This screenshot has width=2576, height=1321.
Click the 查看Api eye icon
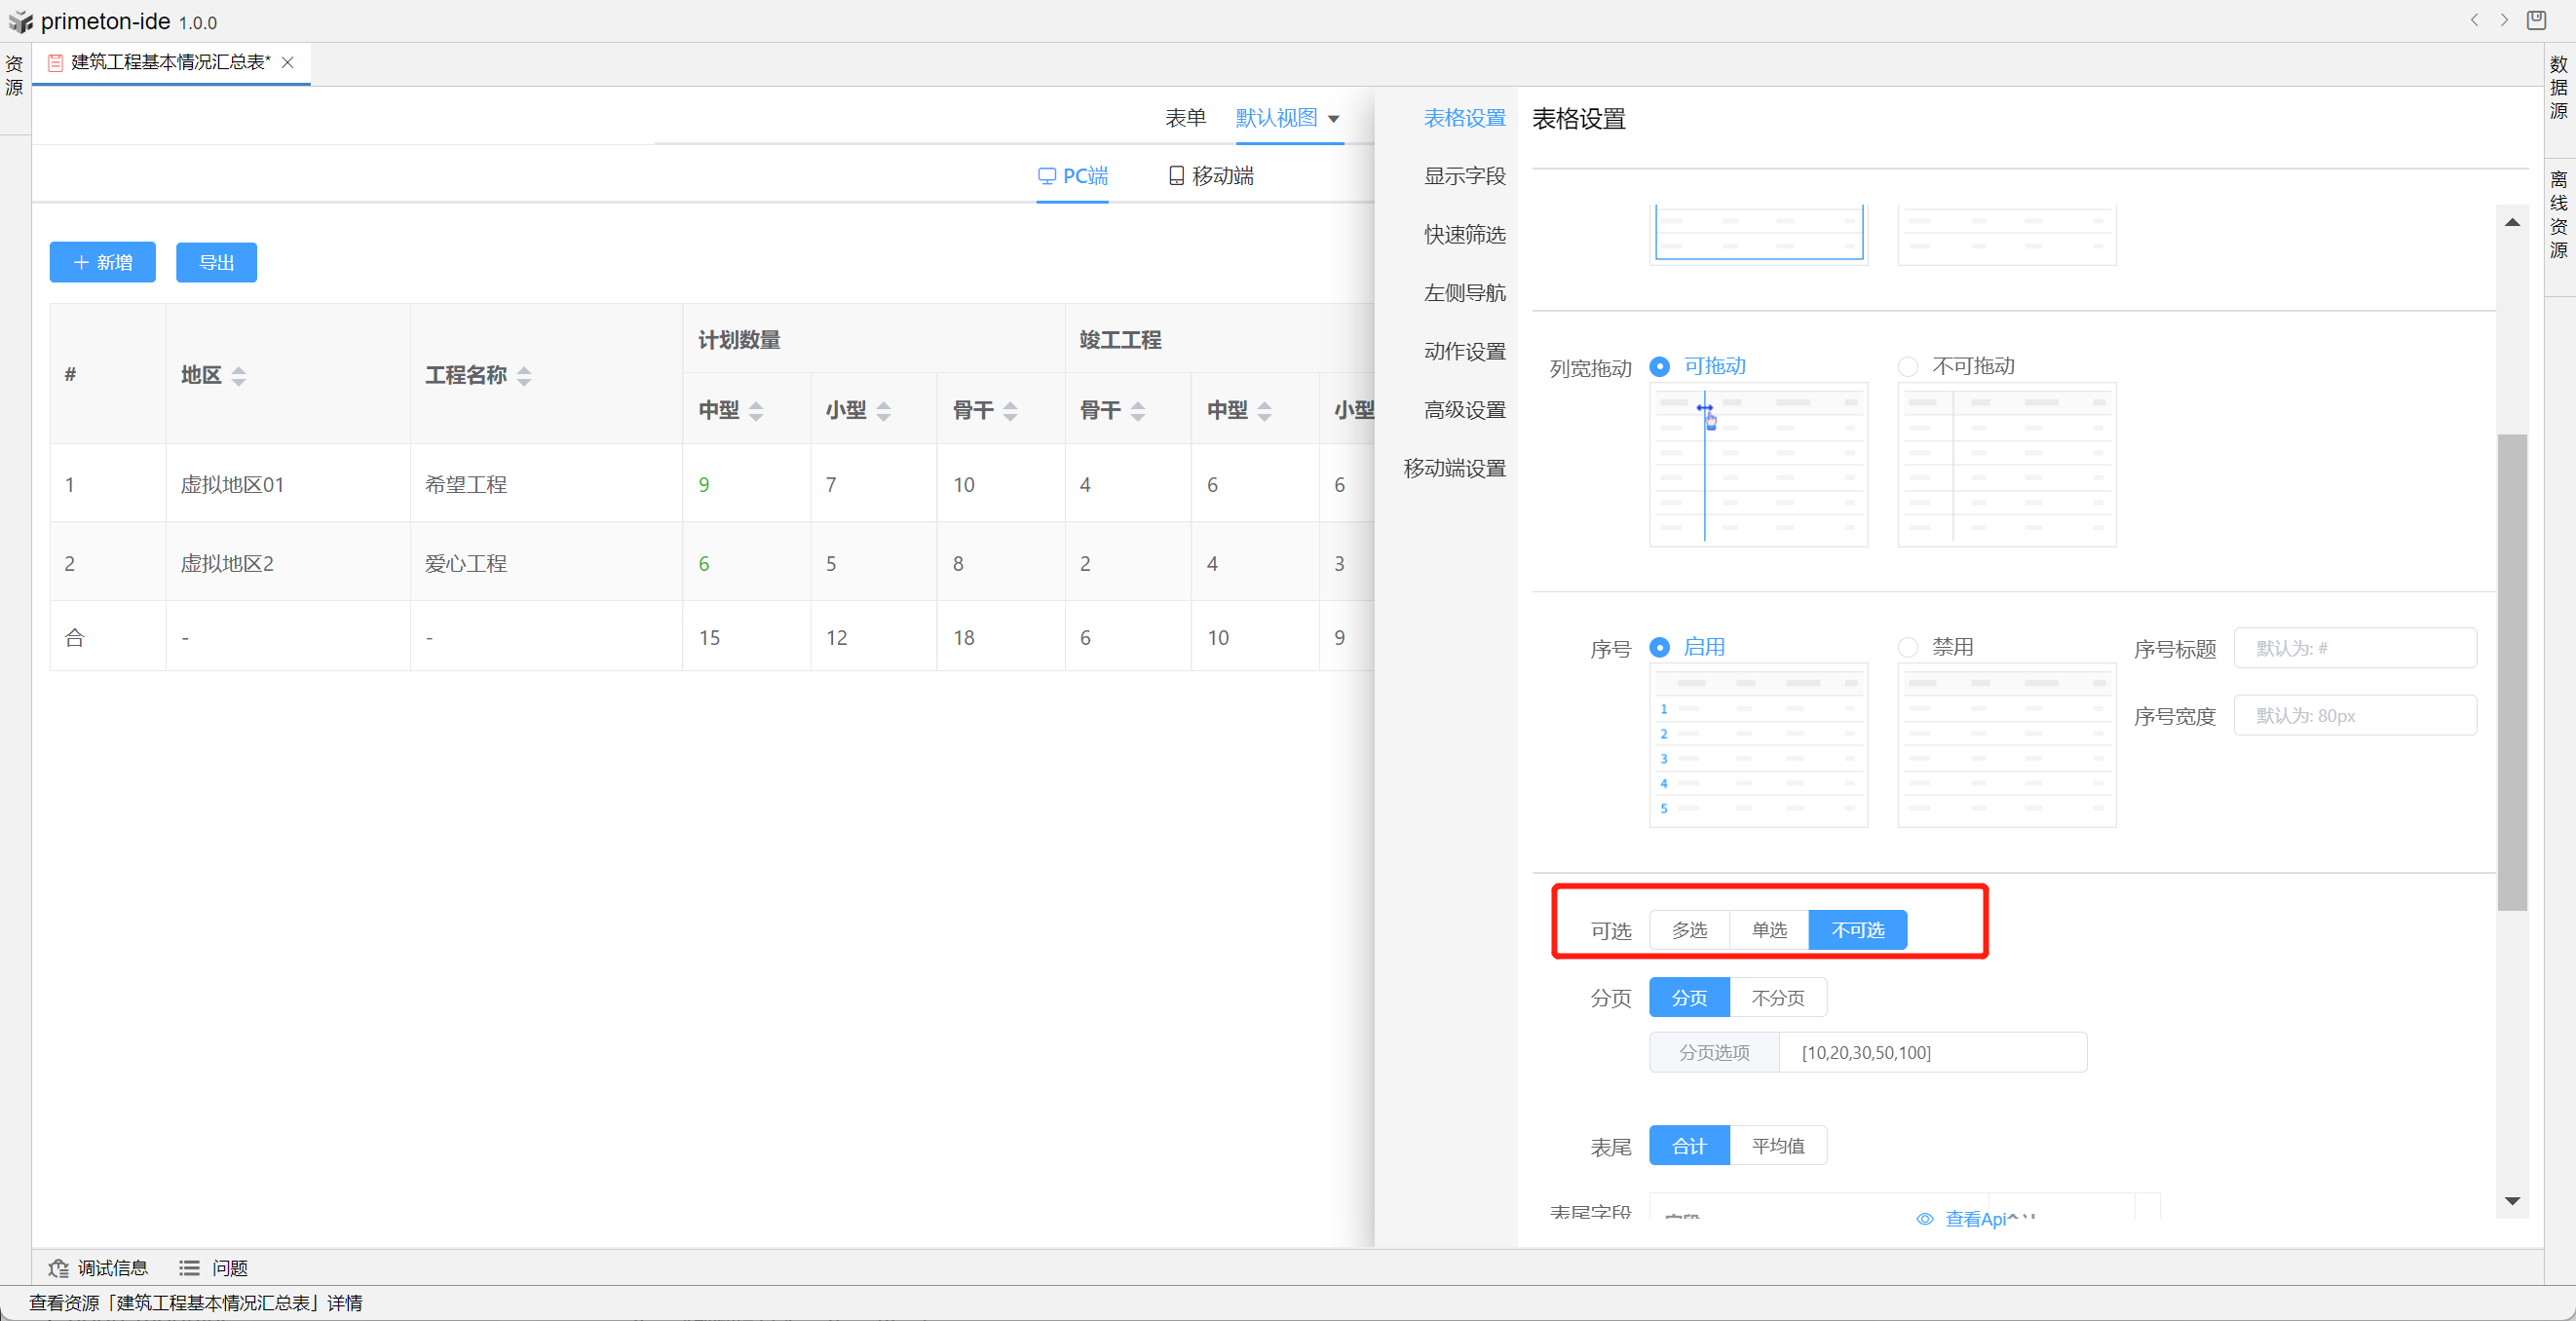pos(1925,1219)
